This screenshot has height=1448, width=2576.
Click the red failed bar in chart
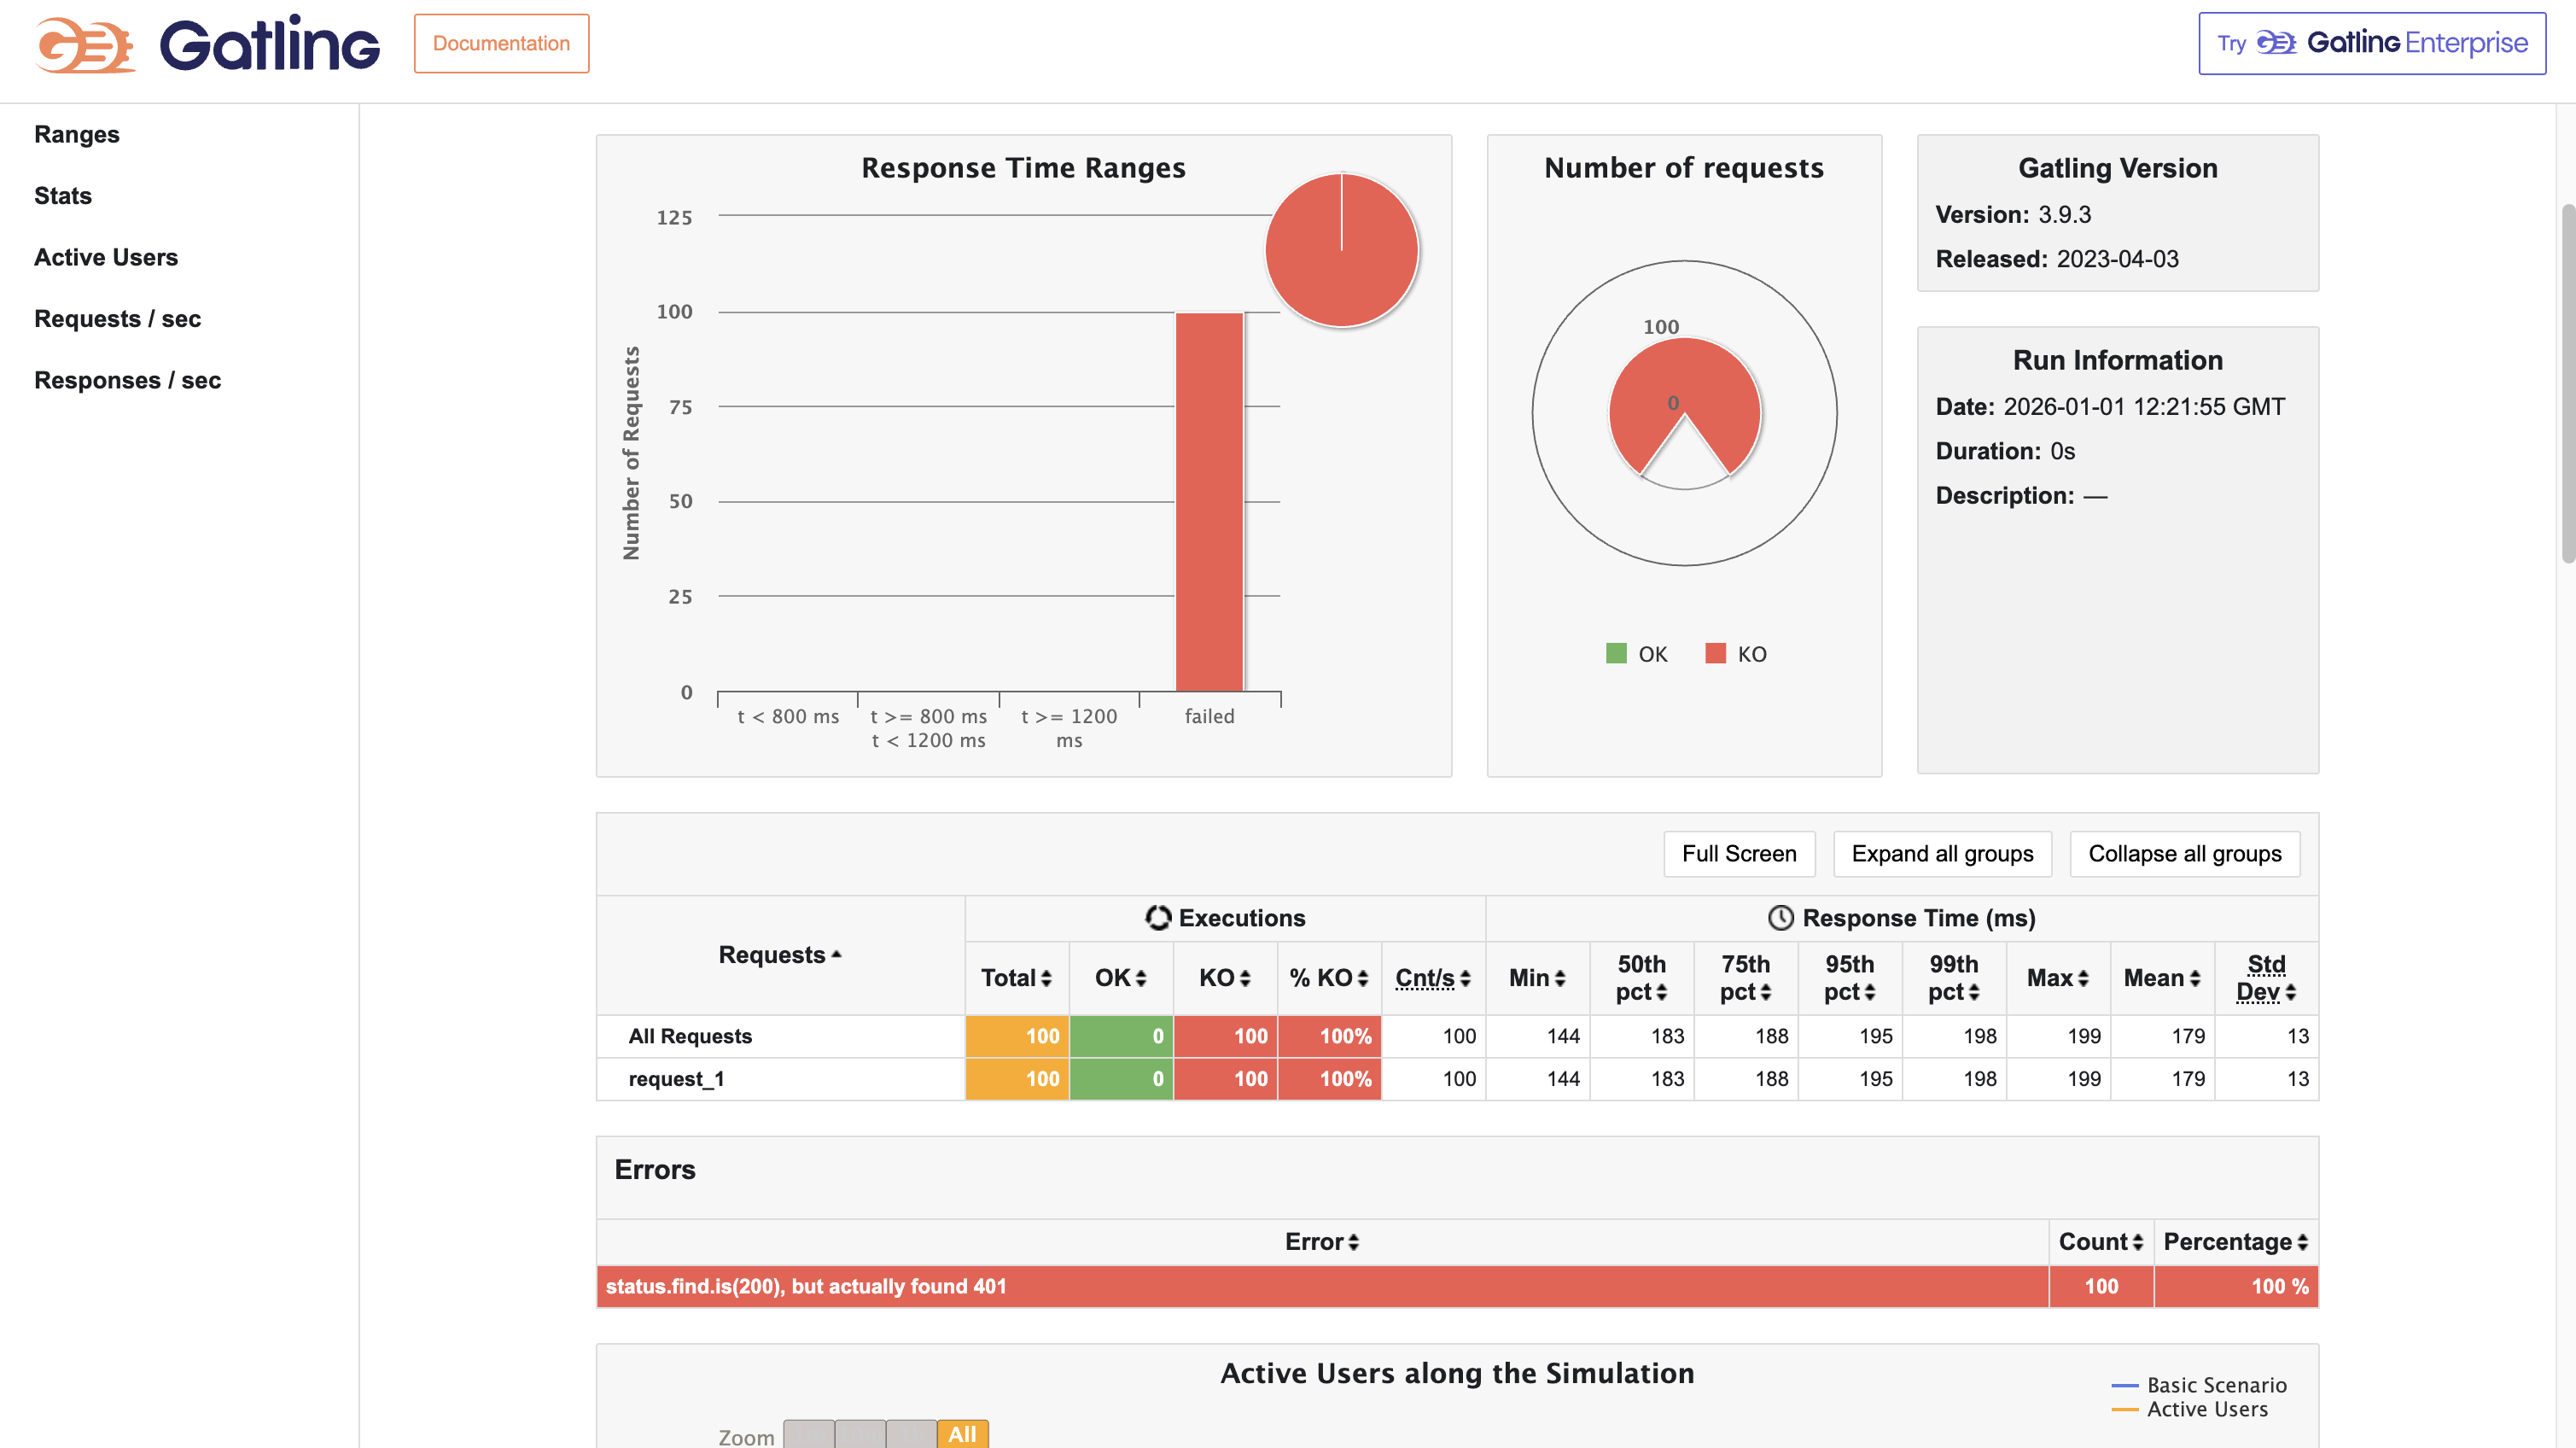(1209, 500)
